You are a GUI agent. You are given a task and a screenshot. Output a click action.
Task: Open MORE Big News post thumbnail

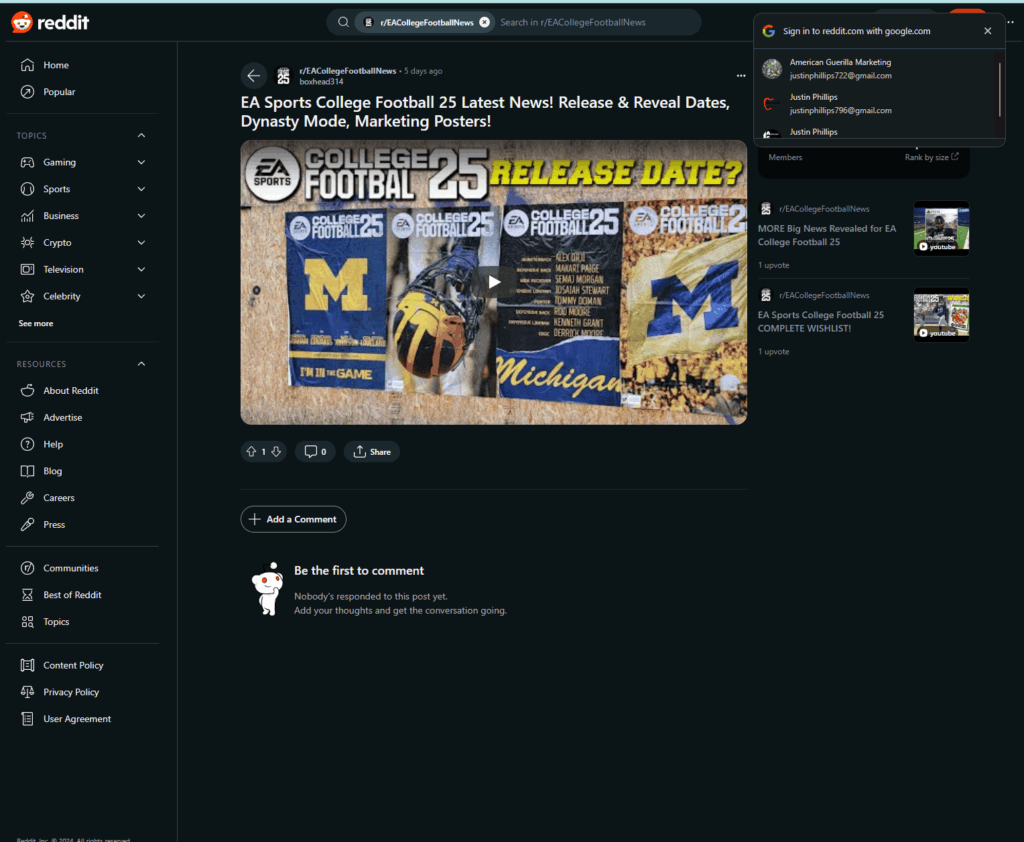(x=941, y=228)
